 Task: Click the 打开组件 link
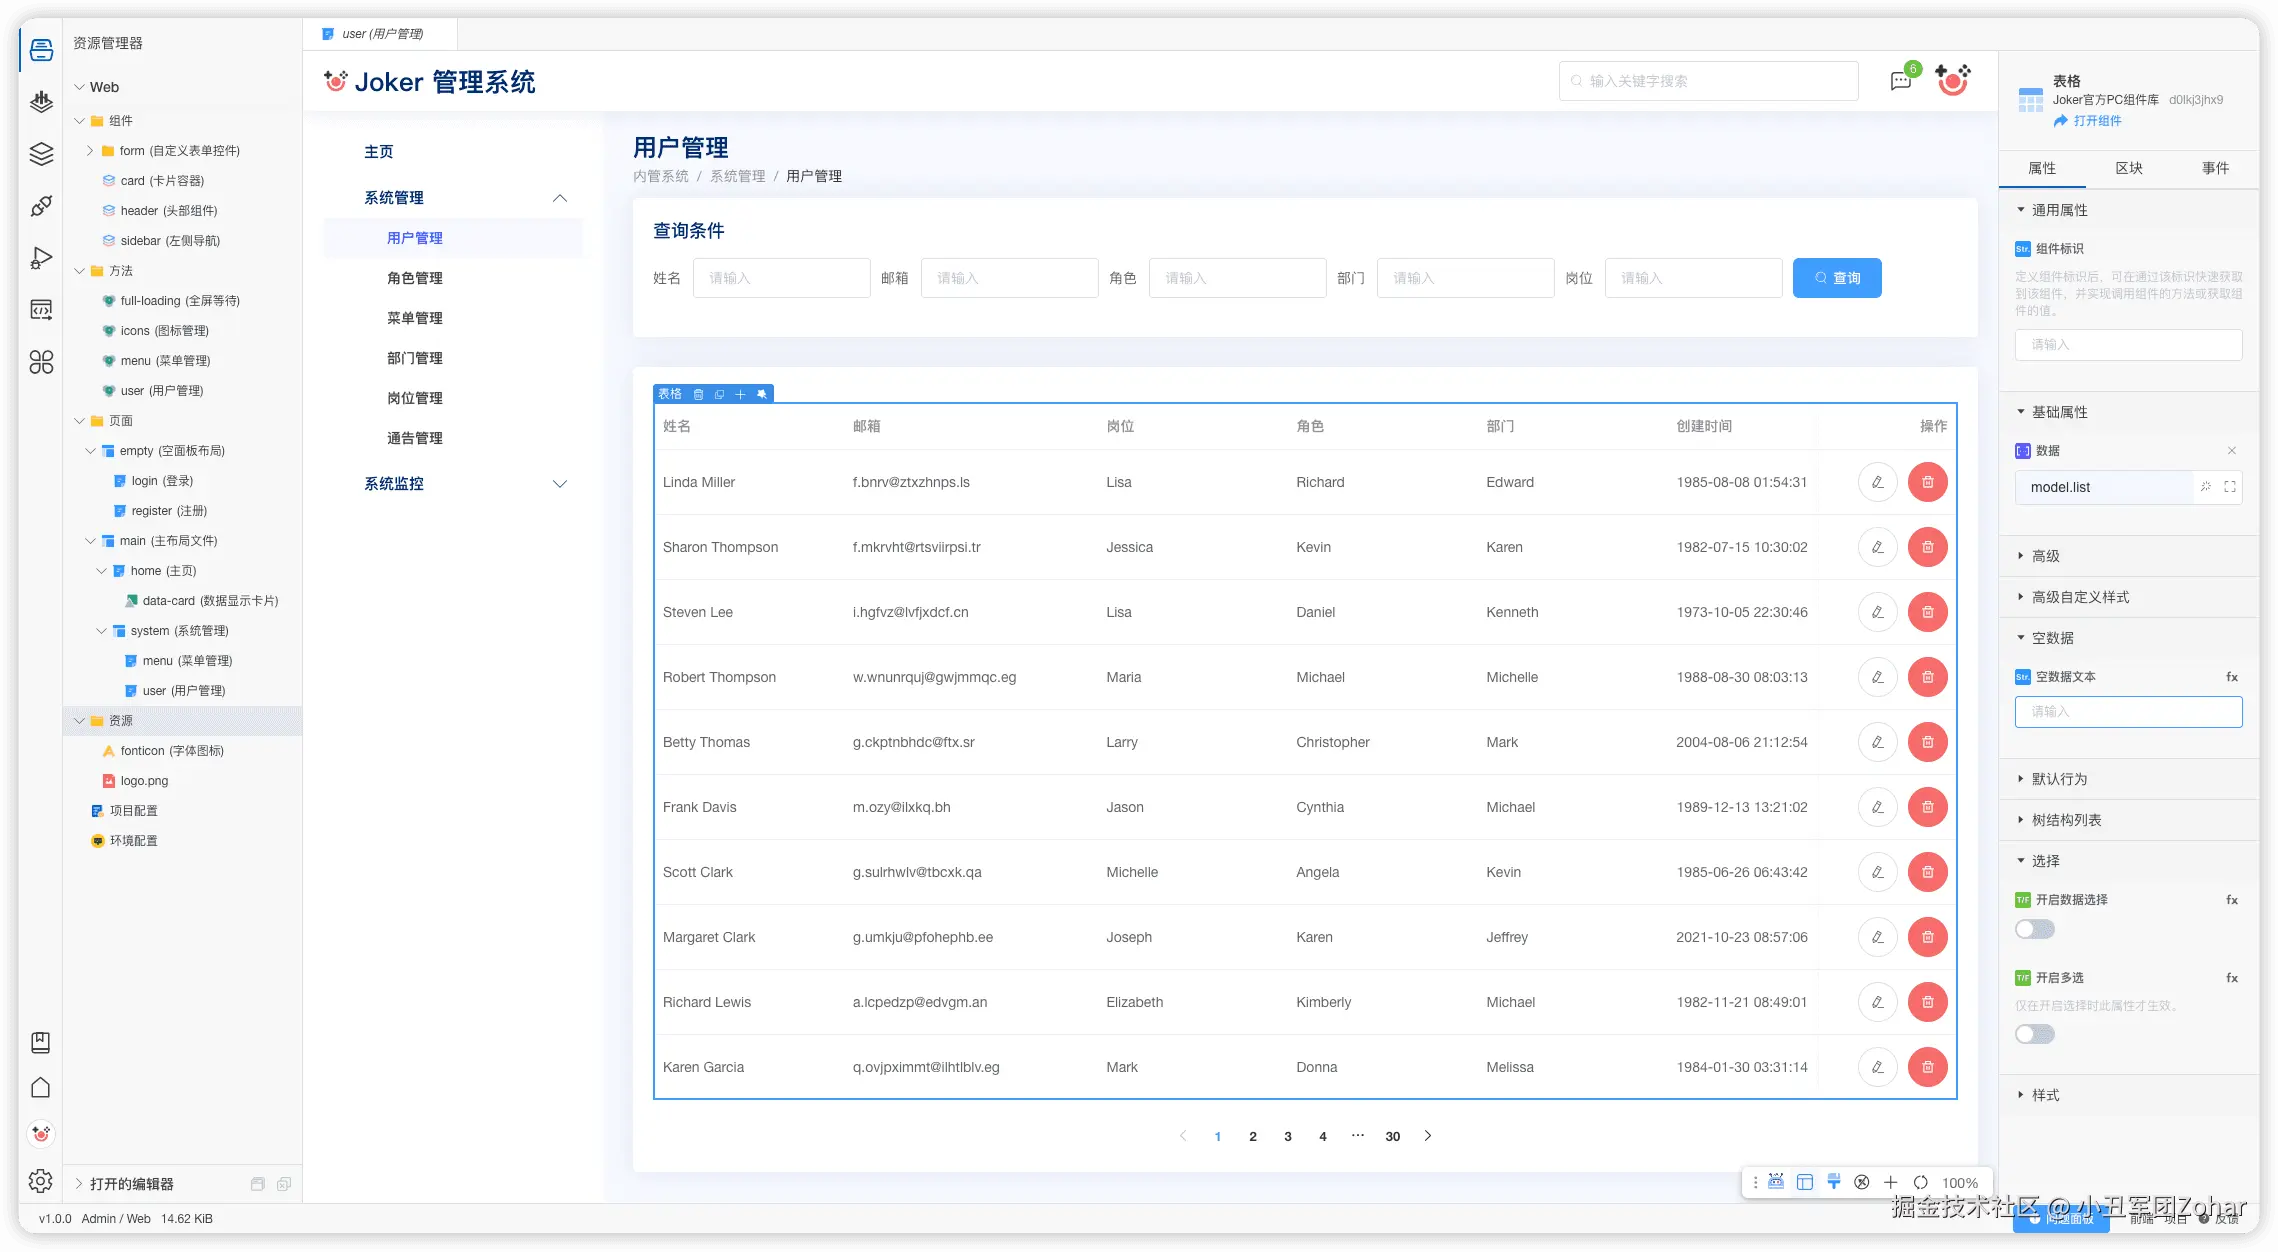(2096, 121)
